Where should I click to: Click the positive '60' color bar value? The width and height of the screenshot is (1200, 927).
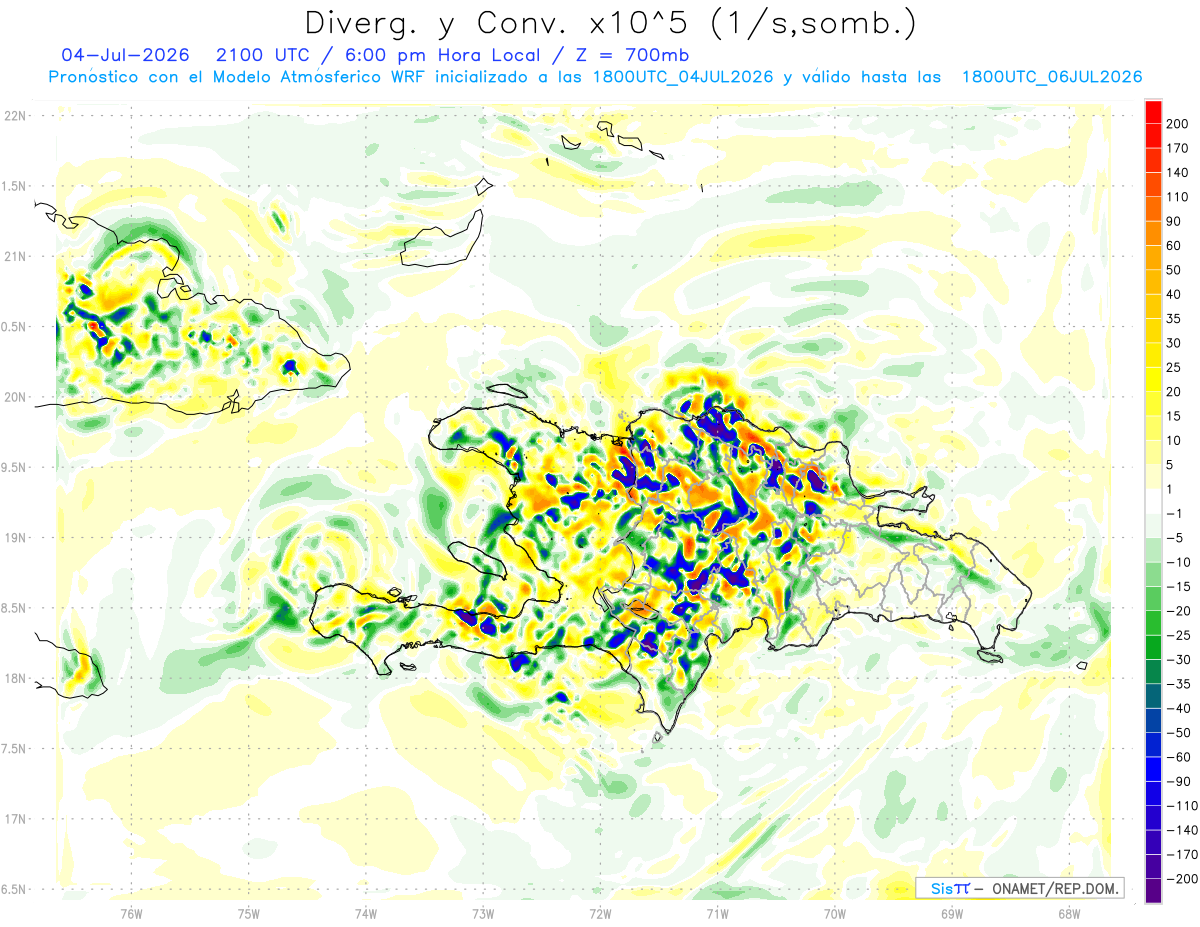1174,246
